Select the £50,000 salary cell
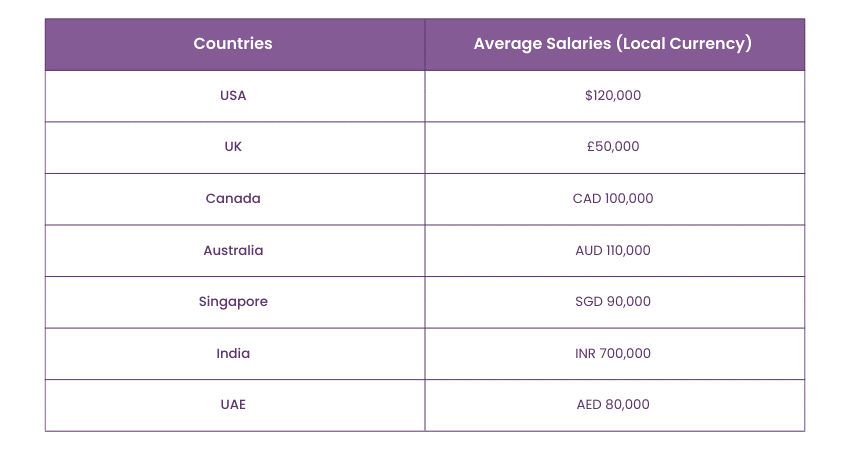Image resolution: width=850 pixels, height=450 pixels. click(613, 147)
